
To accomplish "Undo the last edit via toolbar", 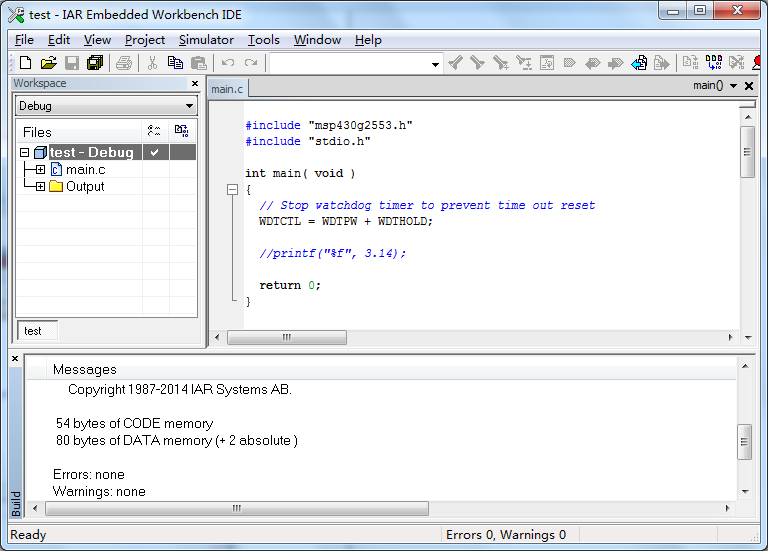I will click(228, 63).
